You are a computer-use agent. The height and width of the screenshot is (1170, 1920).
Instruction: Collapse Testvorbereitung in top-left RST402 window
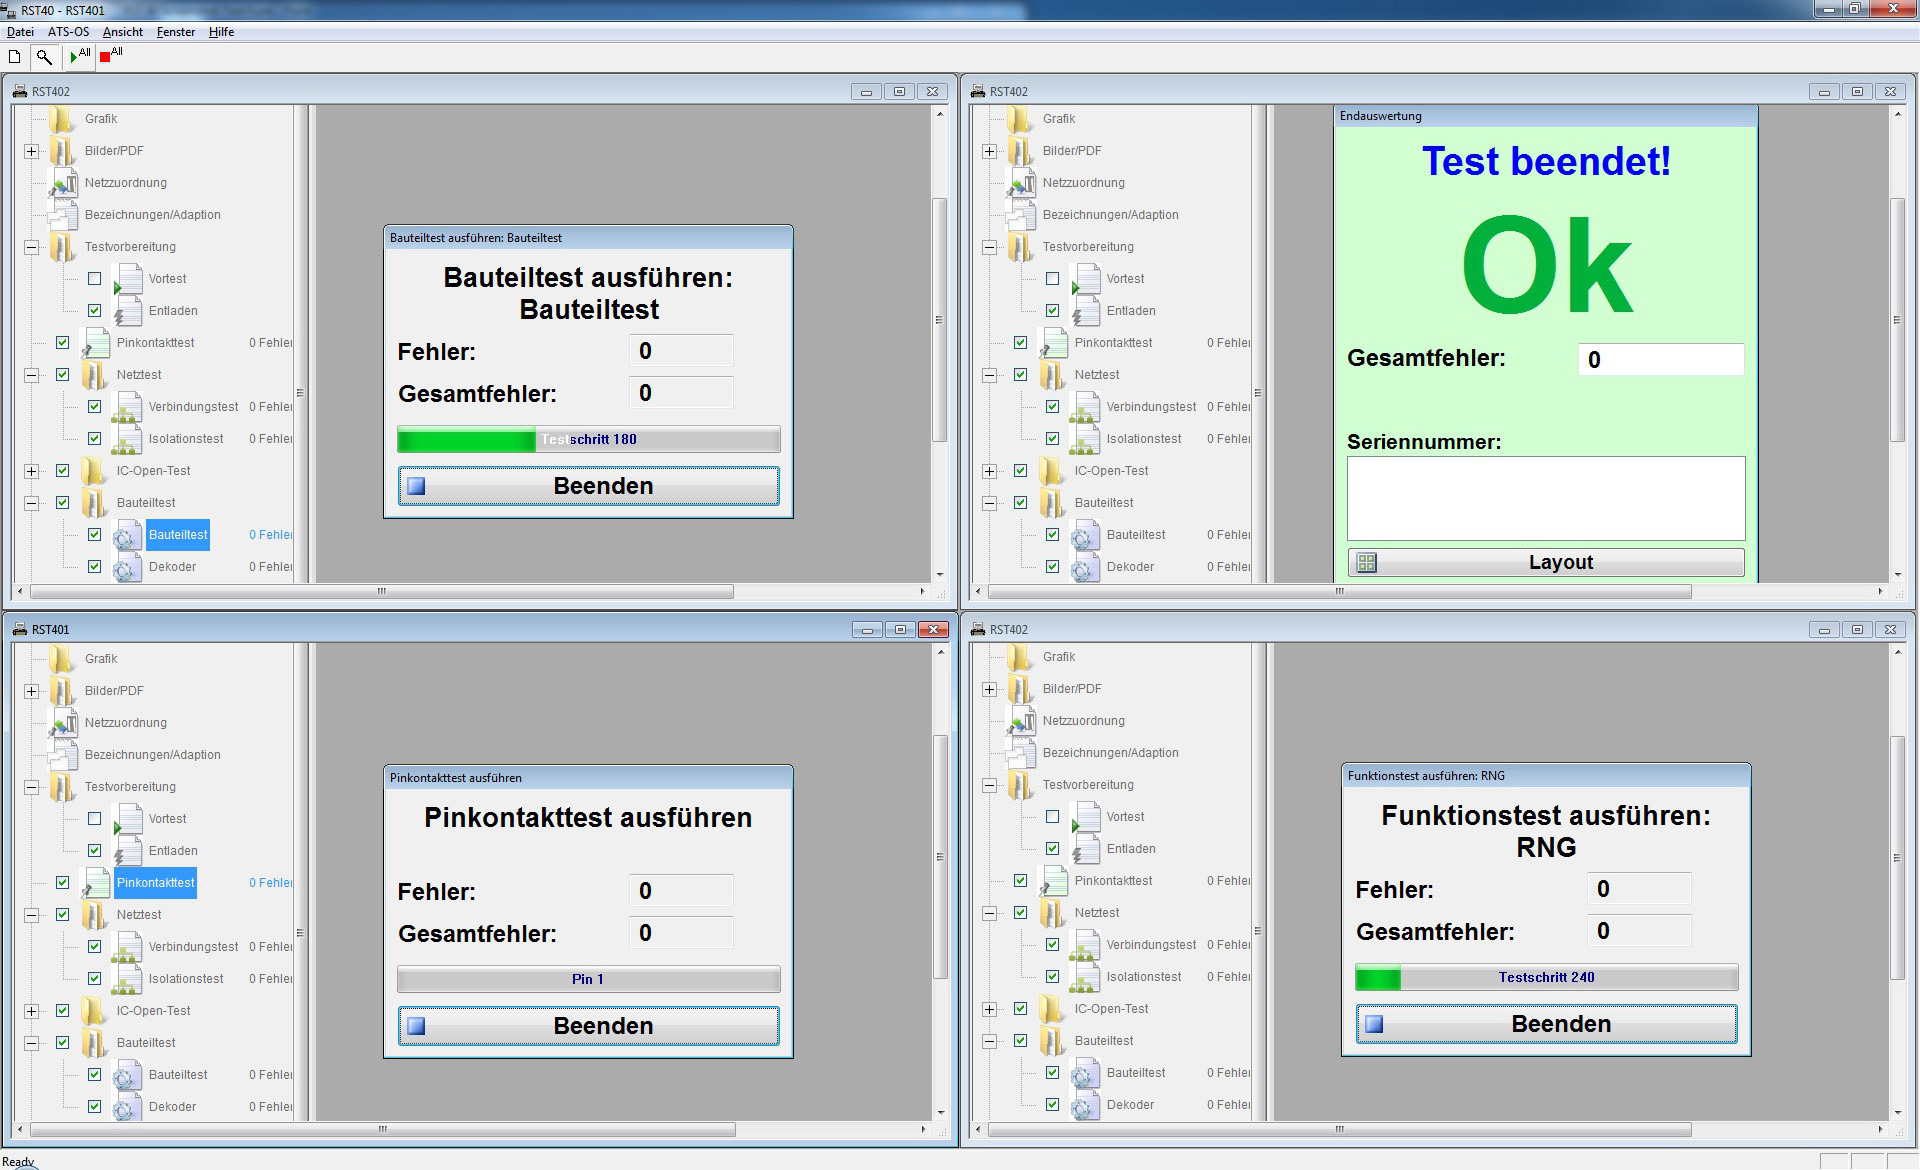pyautogui.click(x=31, y=247)
